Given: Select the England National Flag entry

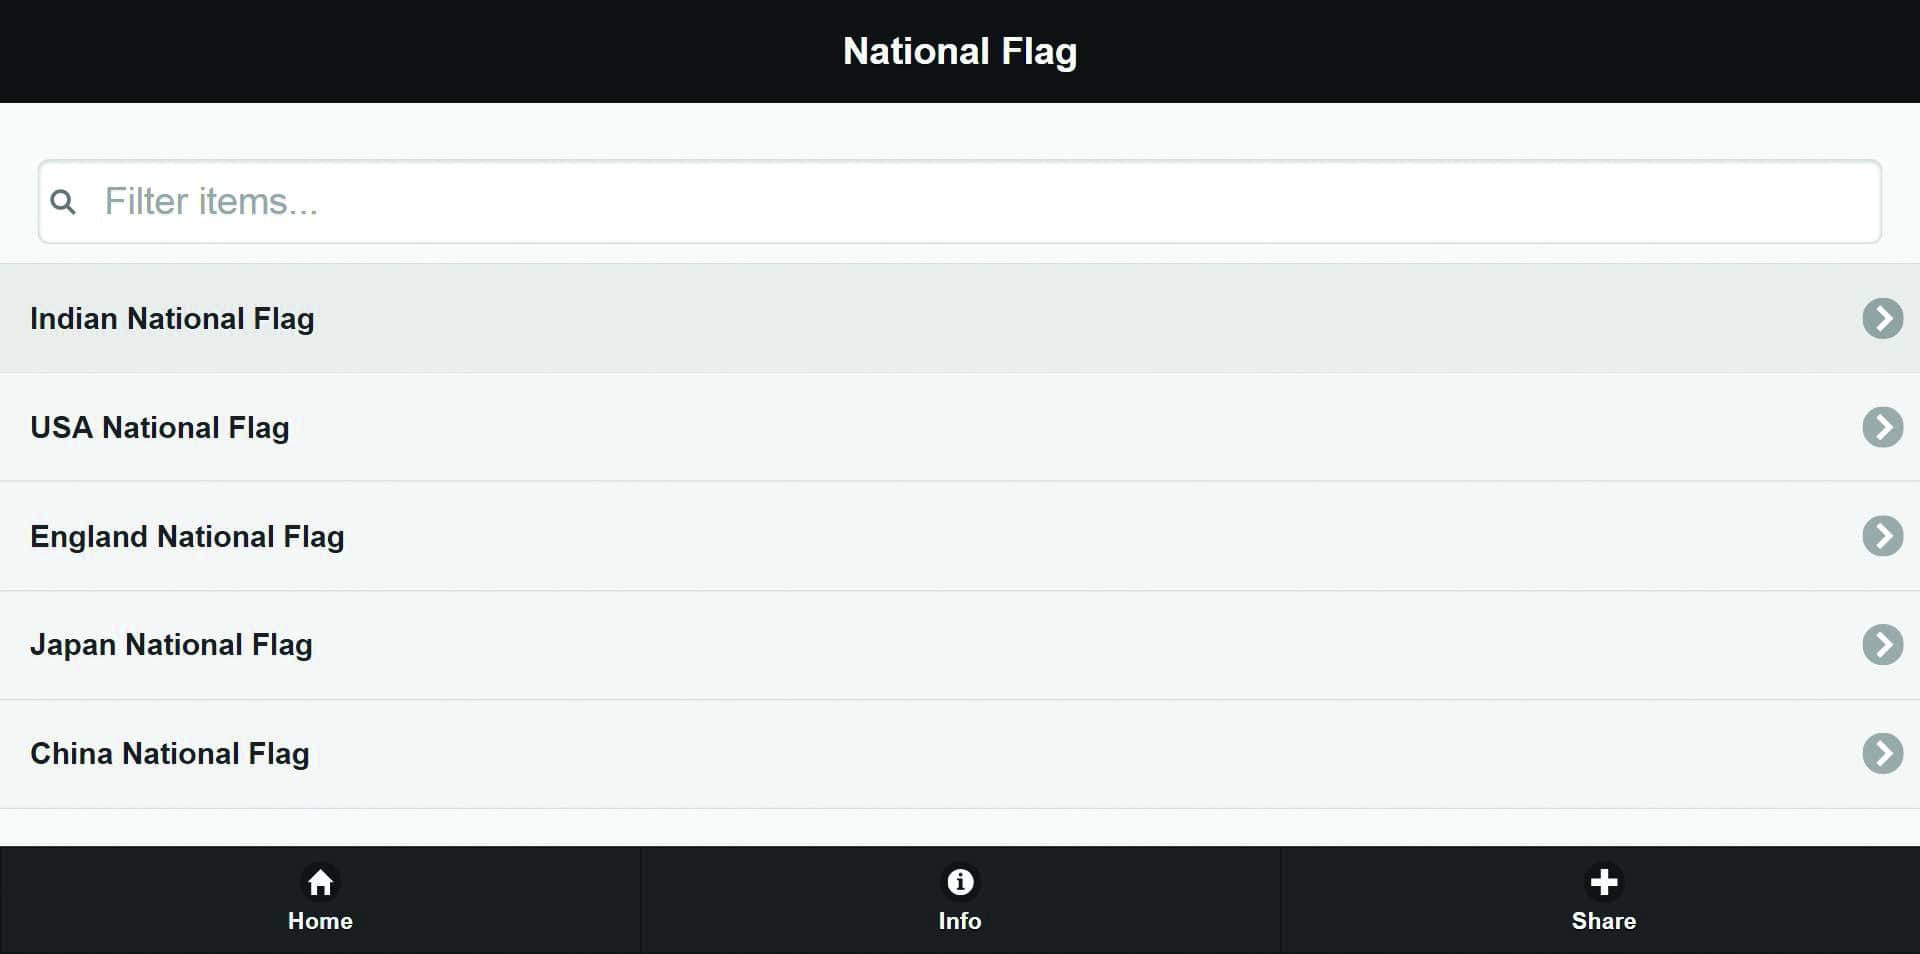Looking at the screenshot, I should (x=187, y=537).
